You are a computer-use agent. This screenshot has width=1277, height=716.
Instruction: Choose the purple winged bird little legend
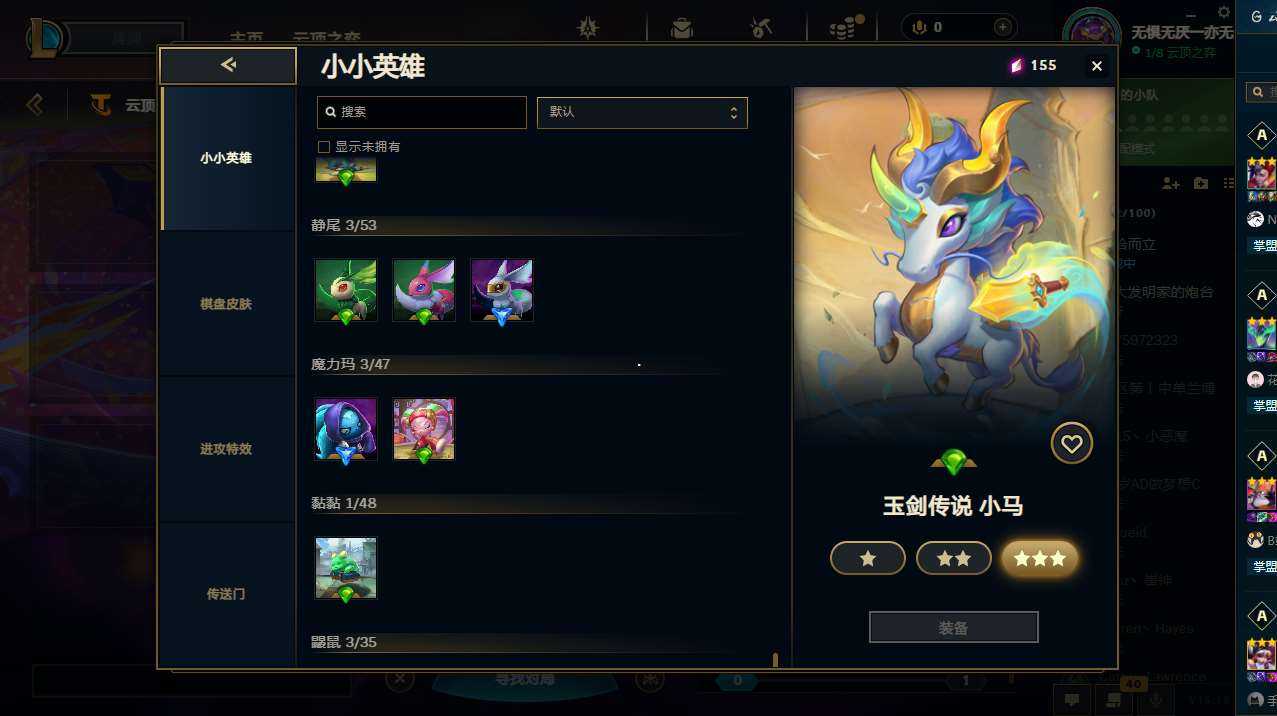[502, 290]
